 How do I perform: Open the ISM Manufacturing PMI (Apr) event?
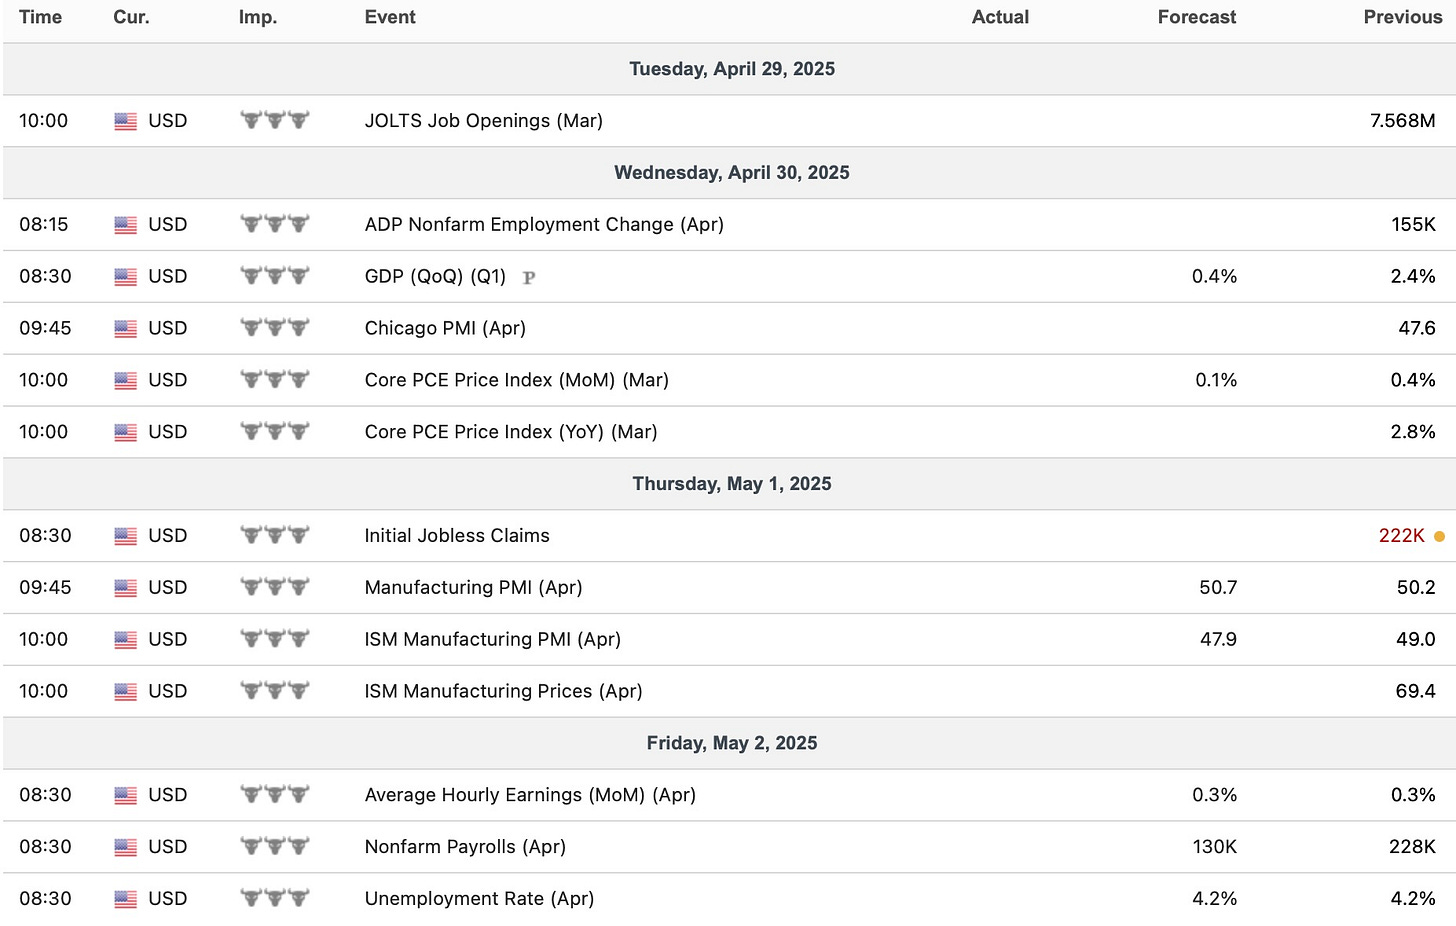493,639
